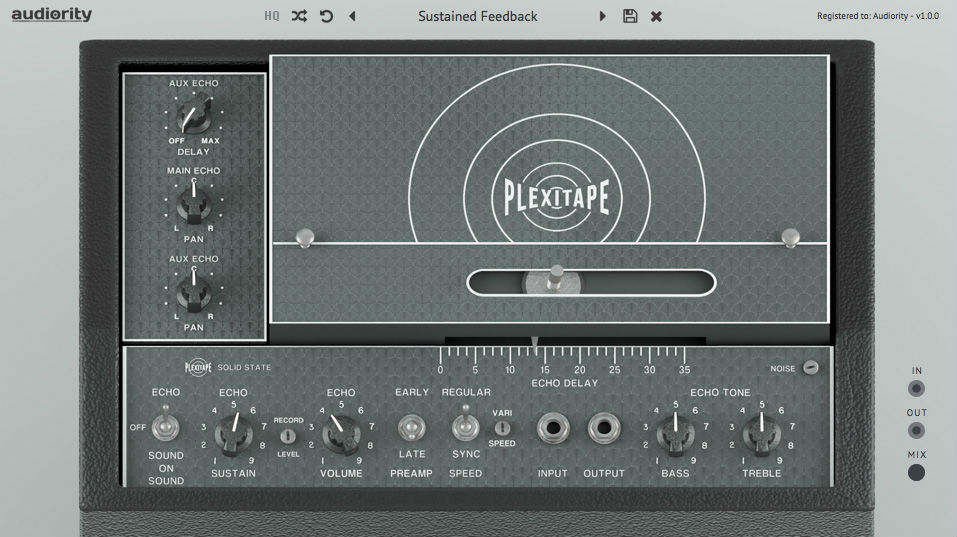Click the 'ECHO TONE' label
Image resolution: width=957 pixels, height=537 pixels.
point(720,392)
